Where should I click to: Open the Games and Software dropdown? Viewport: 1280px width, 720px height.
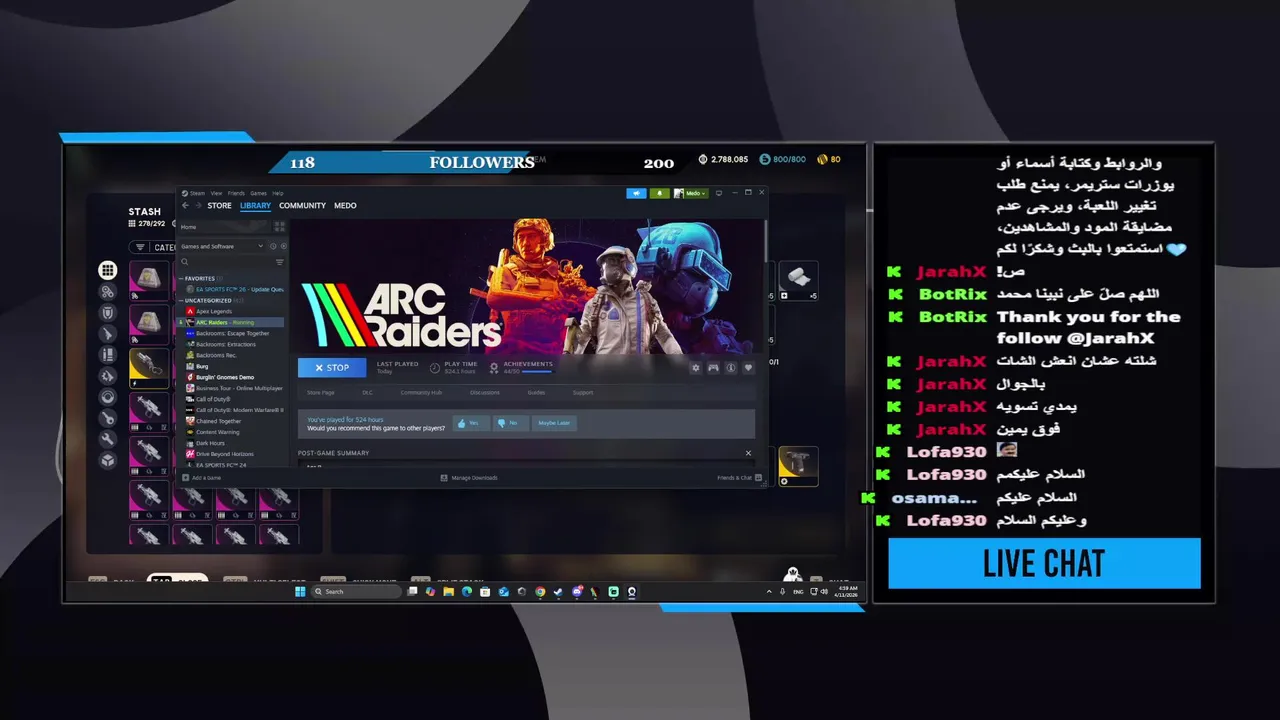click(x=222, y=246)
